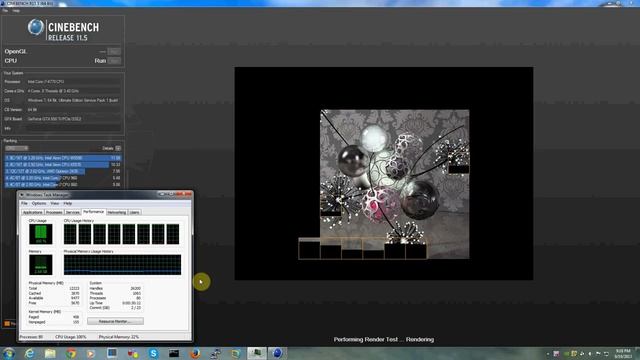Click the Run button beside CPU
Image resolution: width=640 pixels, height=360 pixels.
click(x=114, y=61)
